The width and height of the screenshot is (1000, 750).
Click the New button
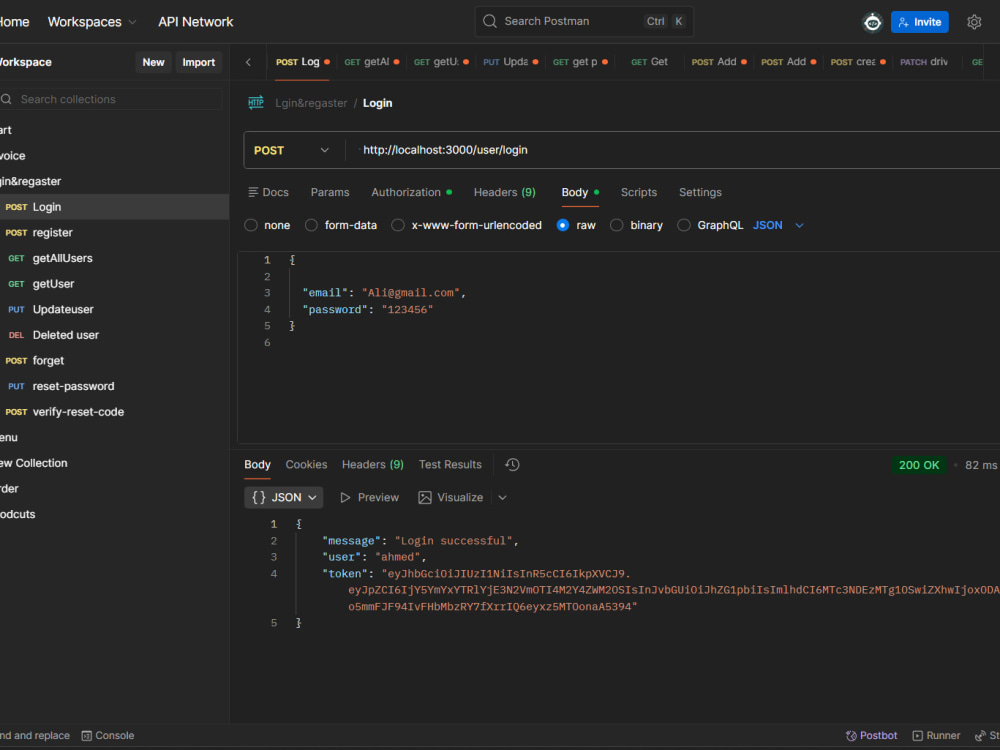pos(153,62)
